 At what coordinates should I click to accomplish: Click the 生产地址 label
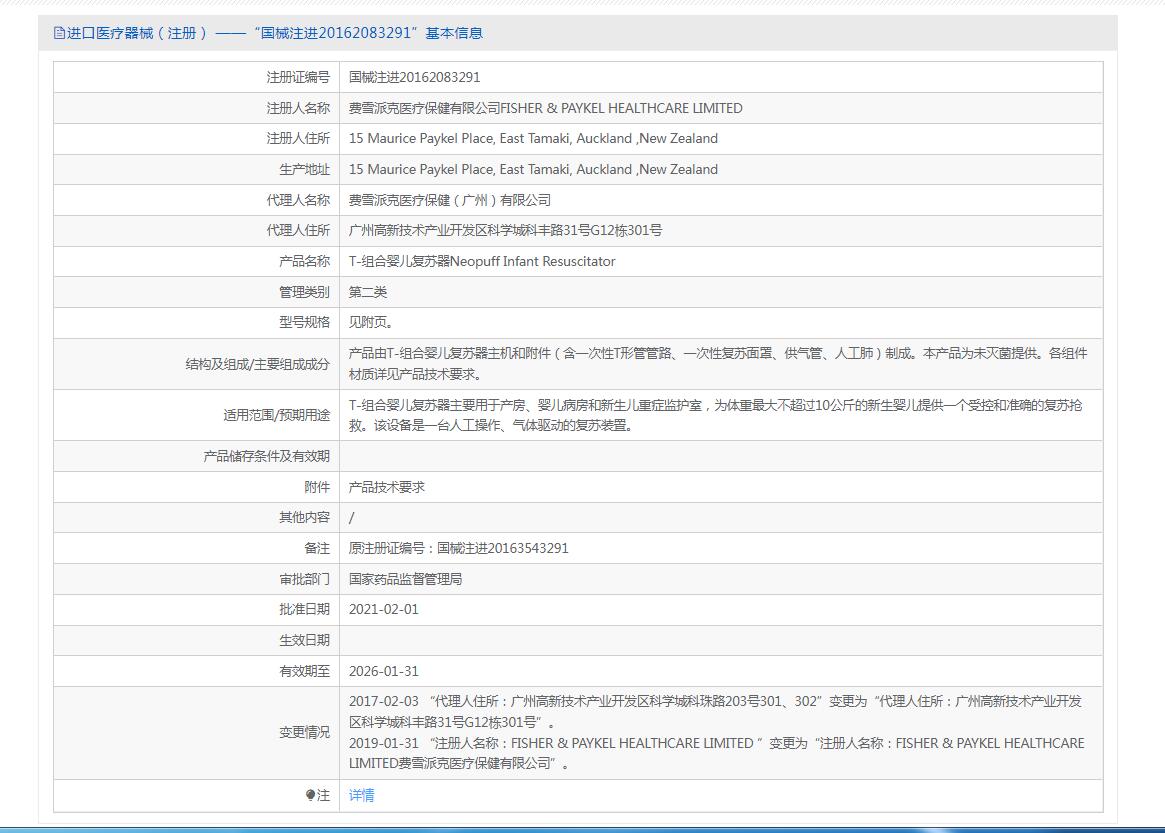[304, 169]
